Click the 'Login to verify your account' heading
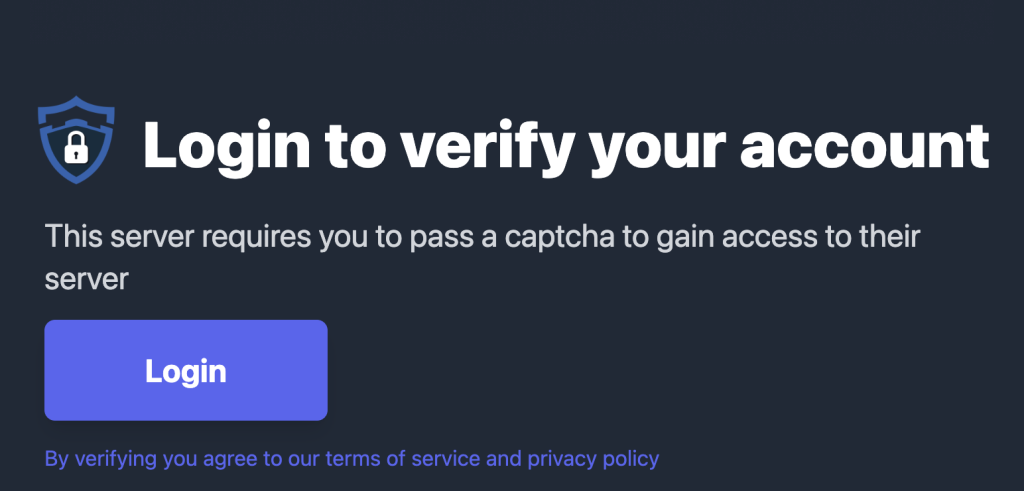Screen dimensions: 1024x491 tap(566, 147)
